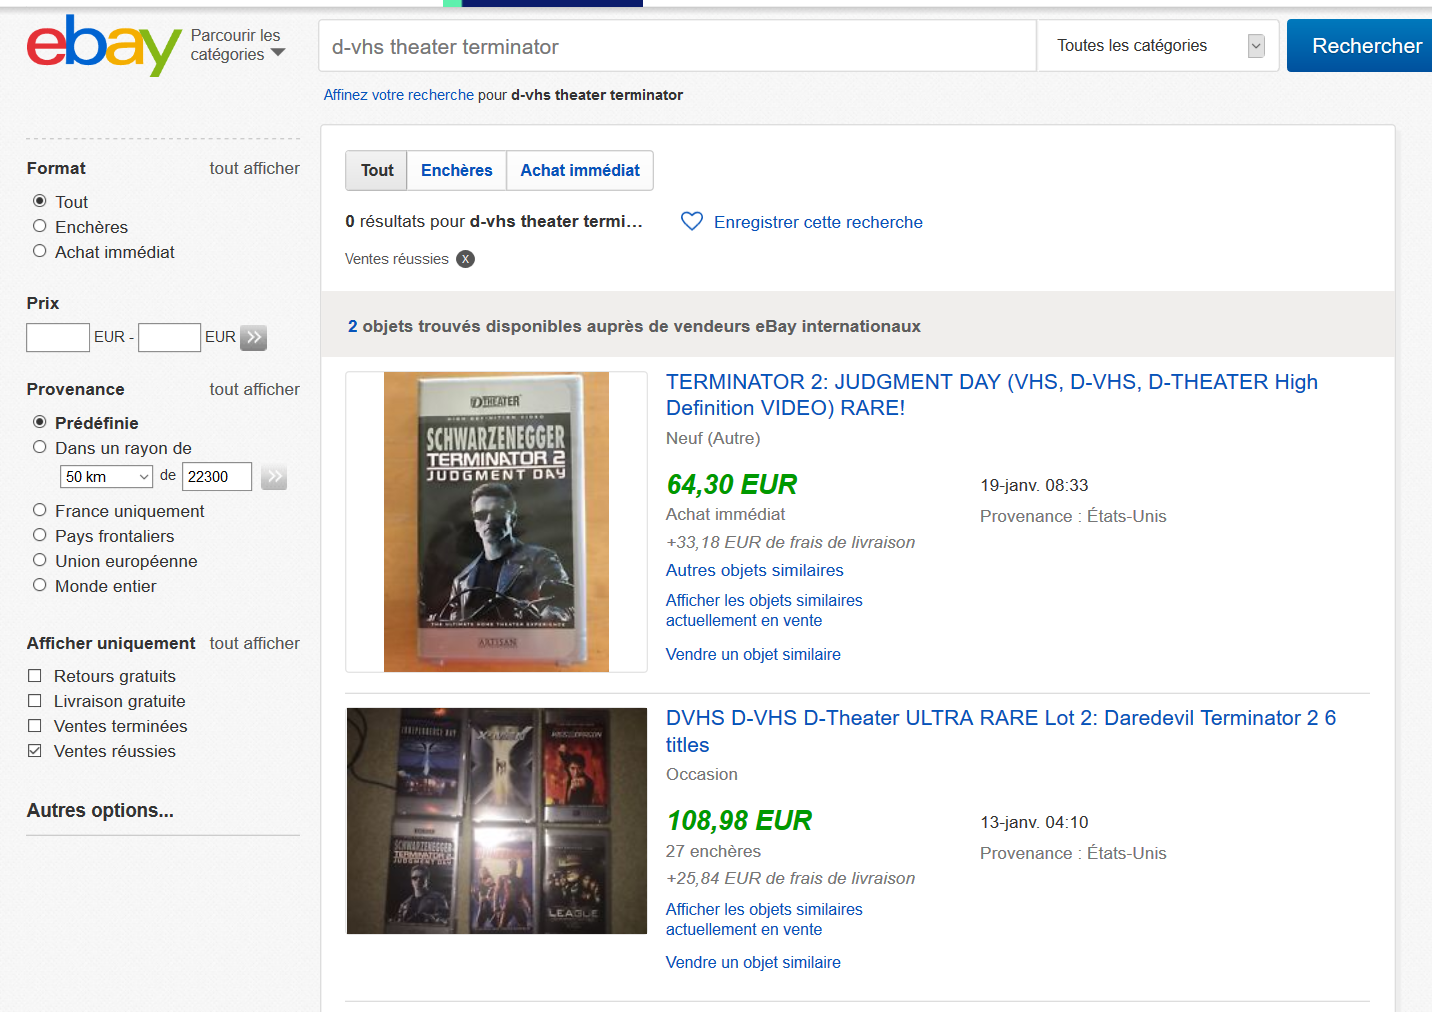
Task: Submit price range with arrow button
Action: tap(254, 338)
